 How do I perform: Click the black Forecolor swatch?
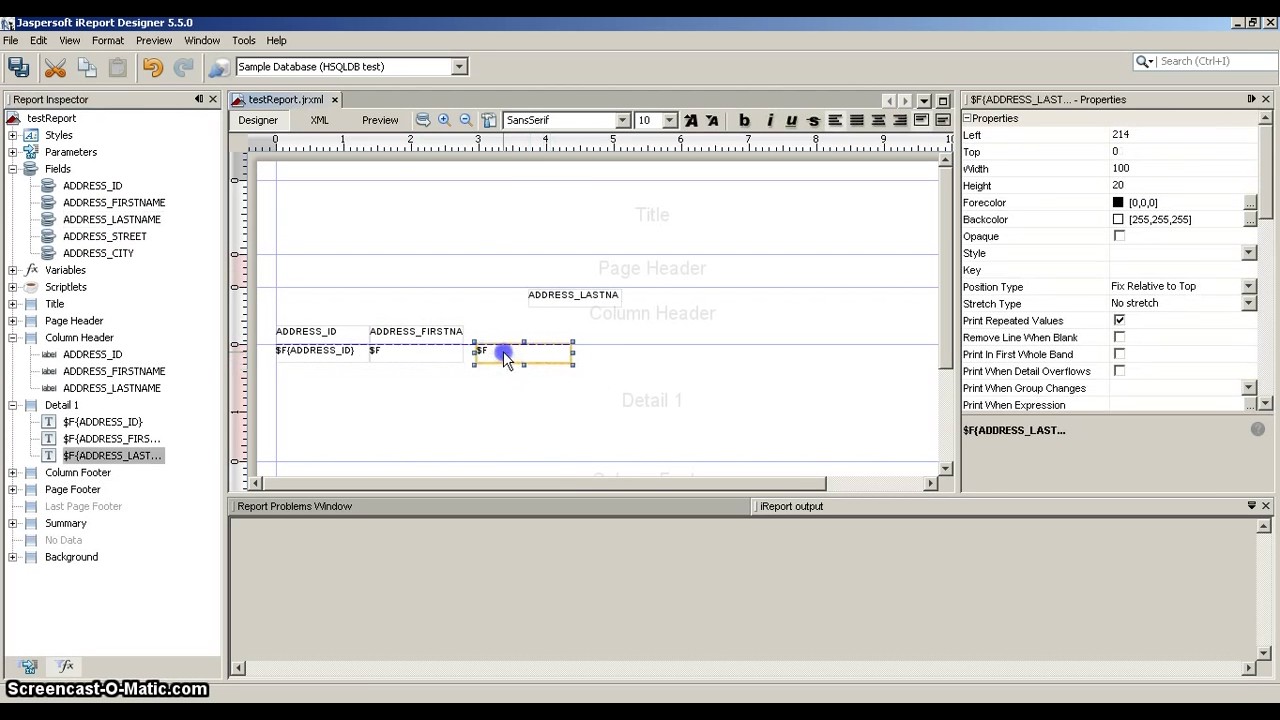(1118, 202)
